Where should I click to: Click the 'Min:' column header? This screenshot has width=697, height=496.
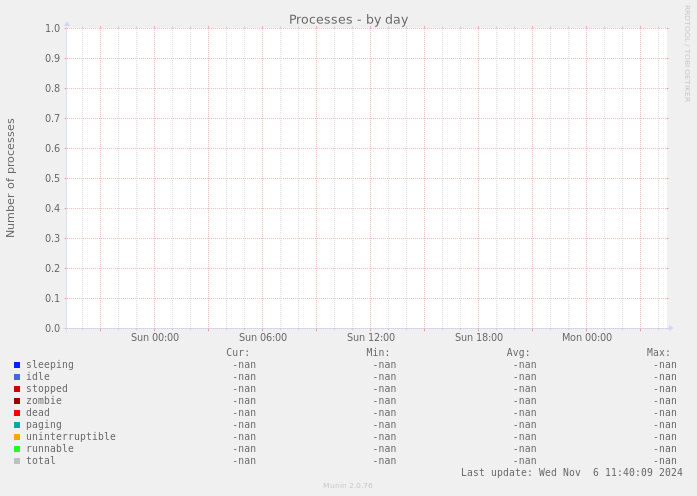(x=378, y=352)
